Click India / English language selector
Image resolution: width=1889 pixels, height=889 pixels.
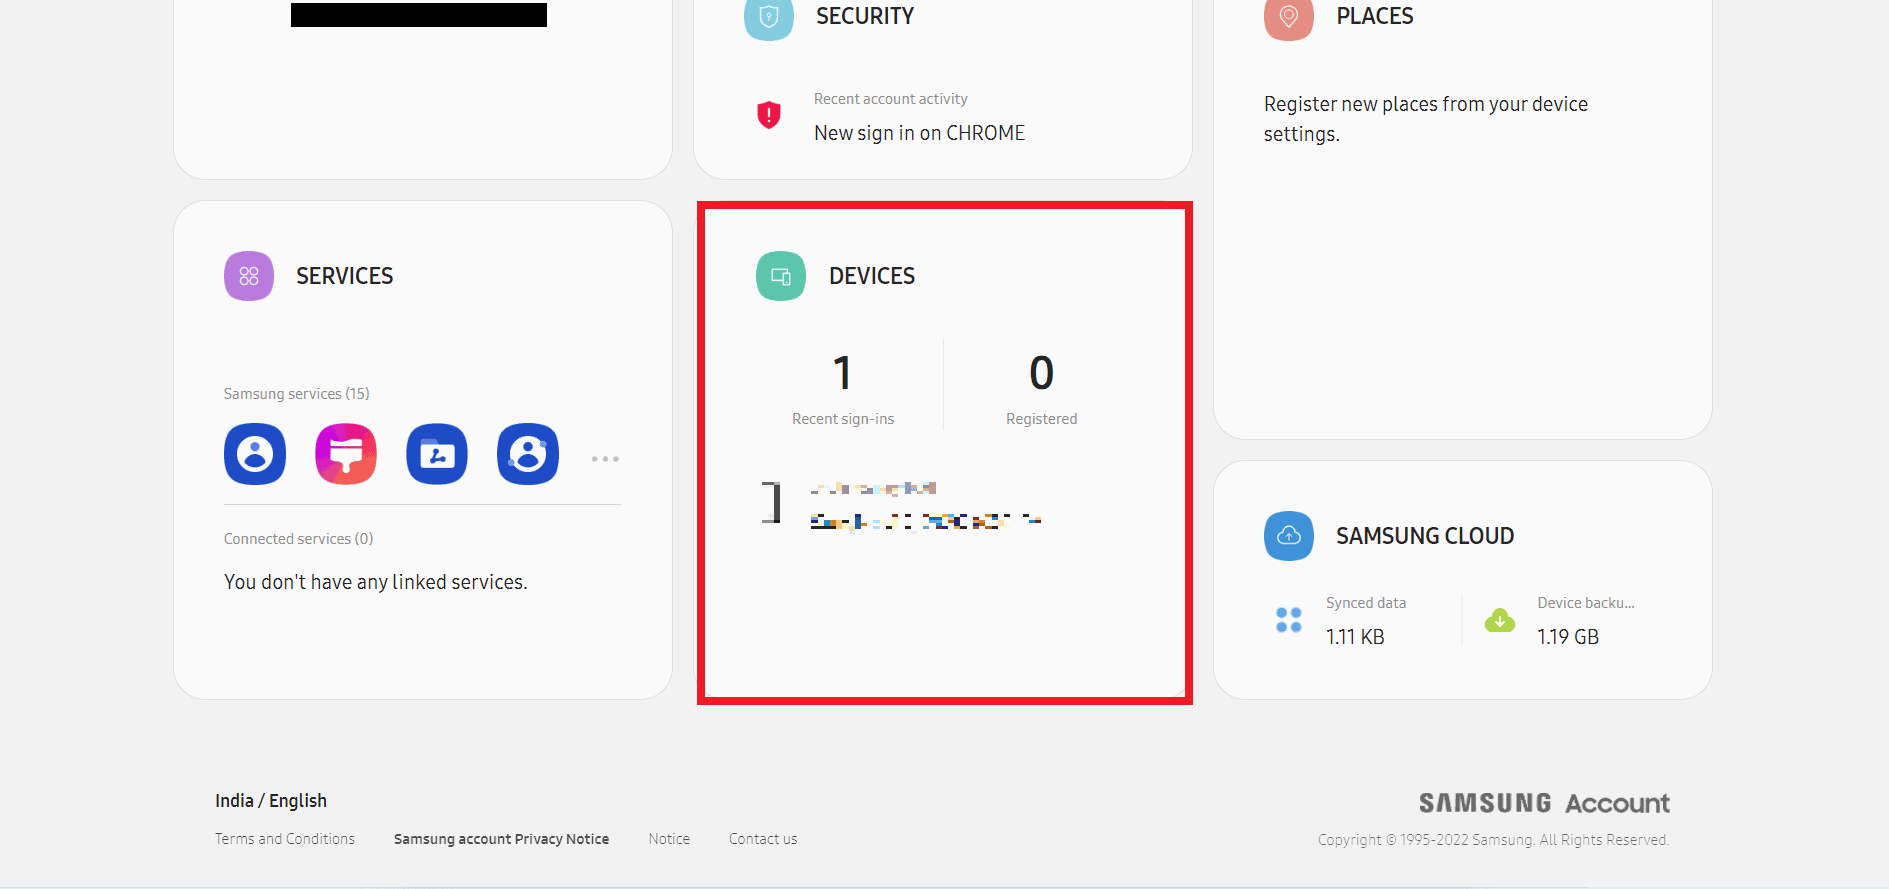click(x=271, y=801)
